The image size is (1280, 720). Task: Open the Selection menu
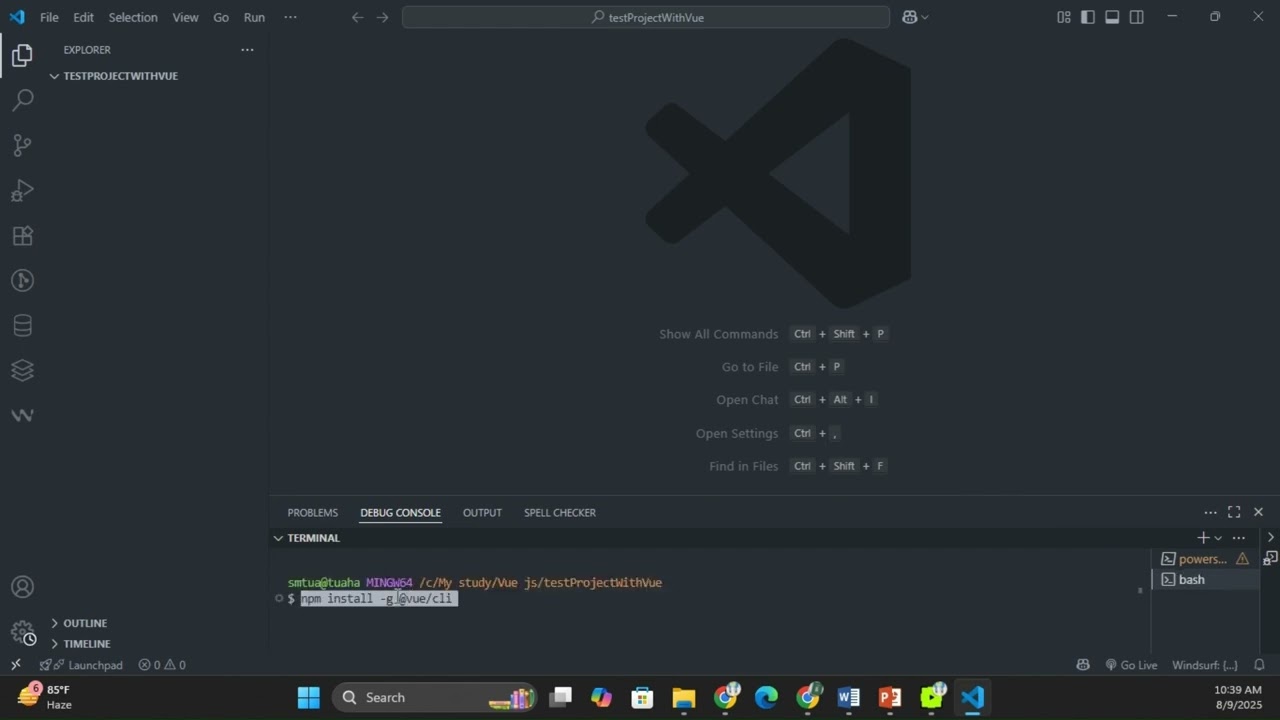pyautogui.click(x=133, y=17)
